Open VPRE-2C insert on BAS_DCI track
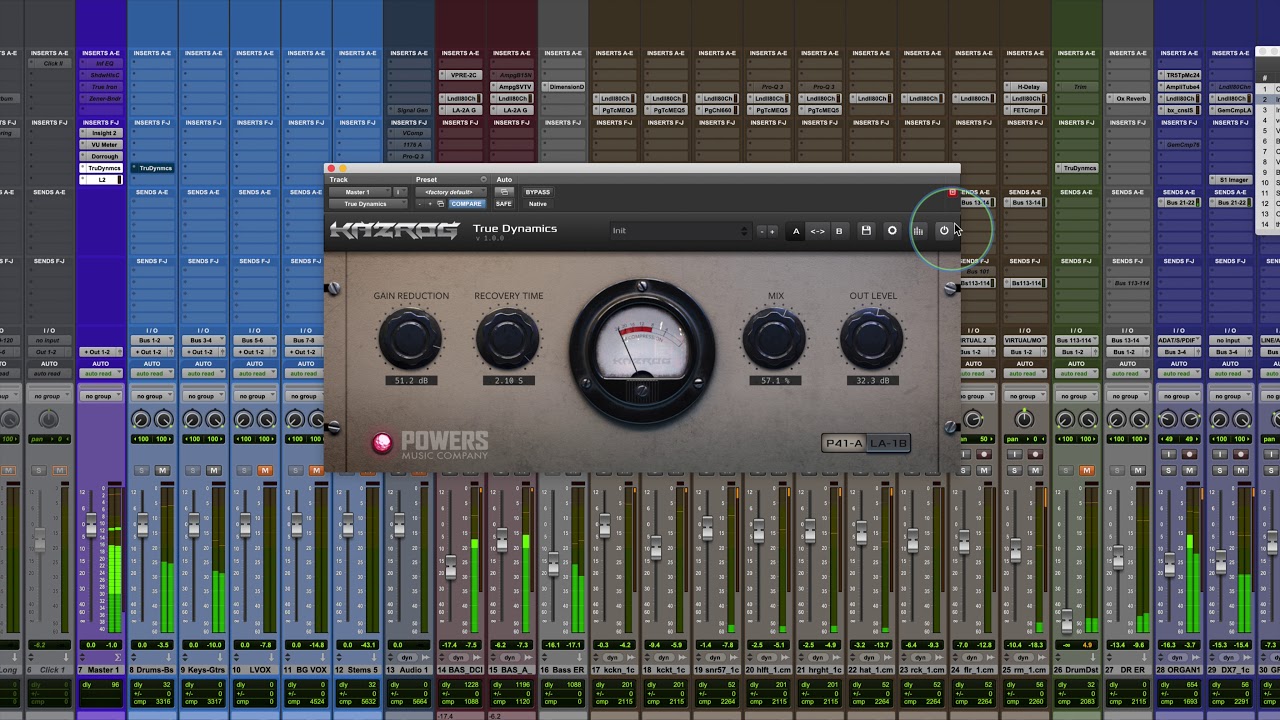Viewport: 1280px width, 720px height. [460, 75]
